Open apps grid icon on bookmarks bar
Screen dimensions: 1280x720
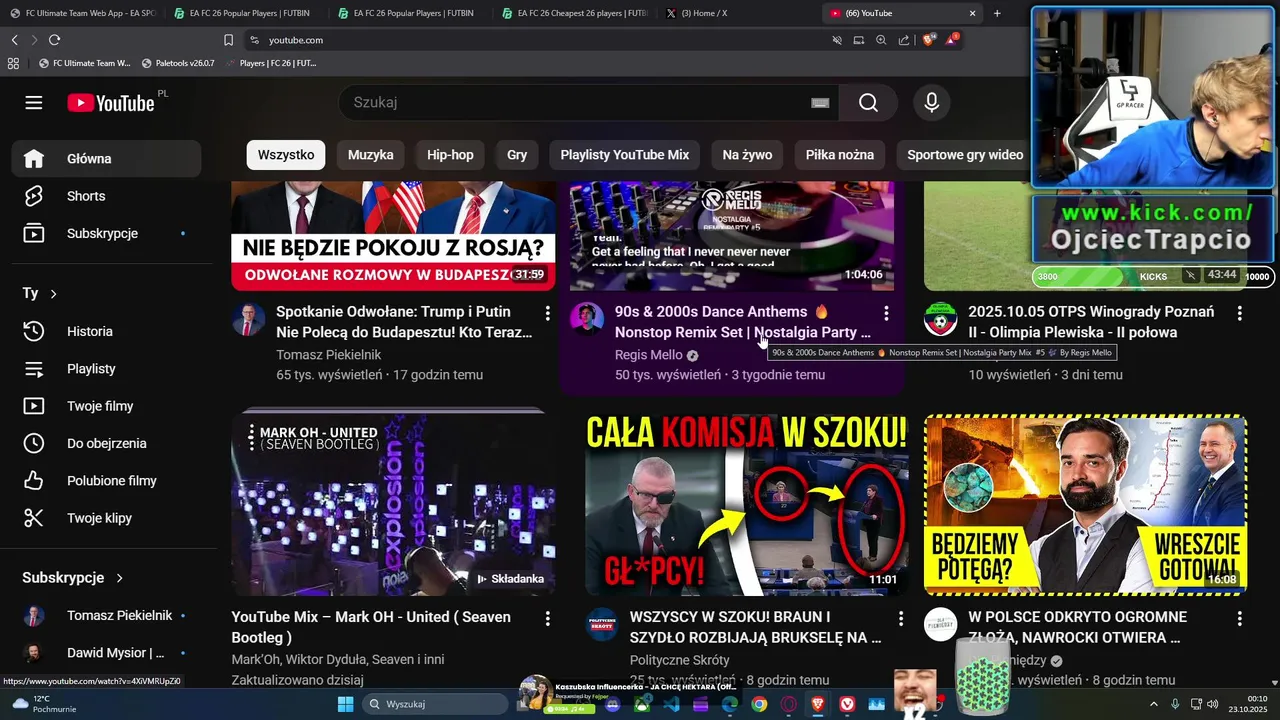point(13,63)
